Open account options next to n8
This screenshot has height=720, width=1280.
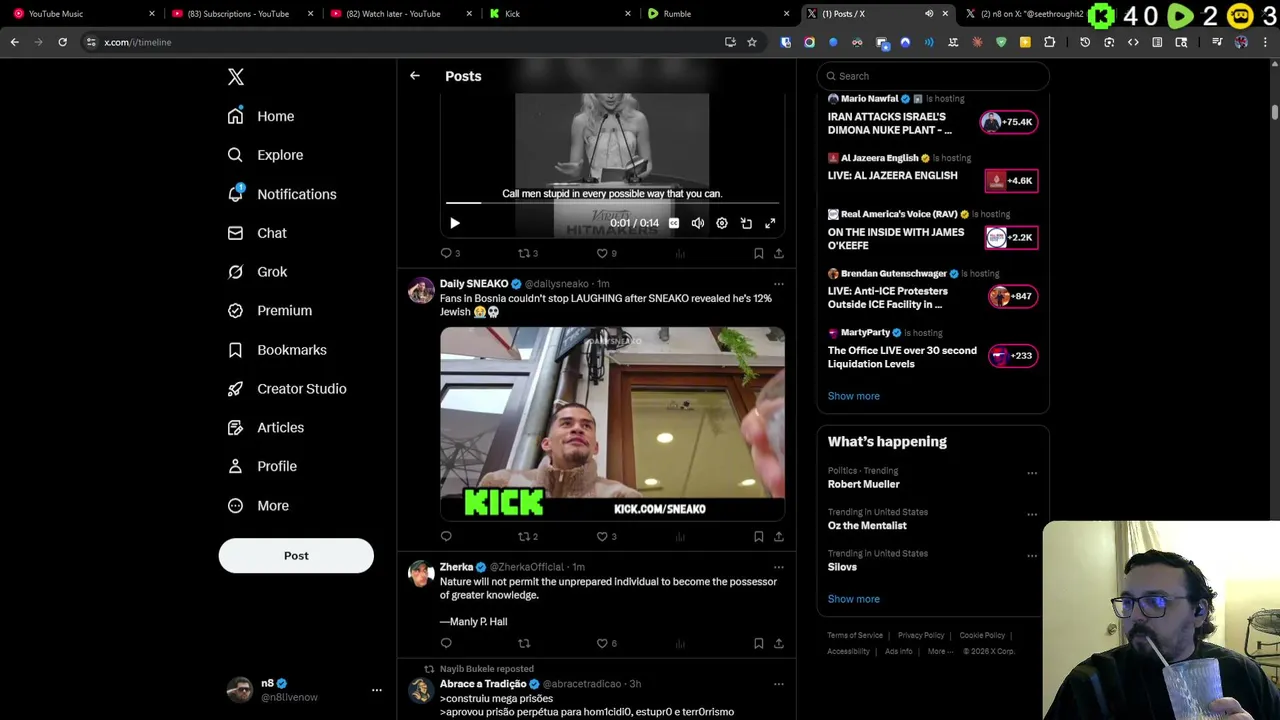pos(377,690)
